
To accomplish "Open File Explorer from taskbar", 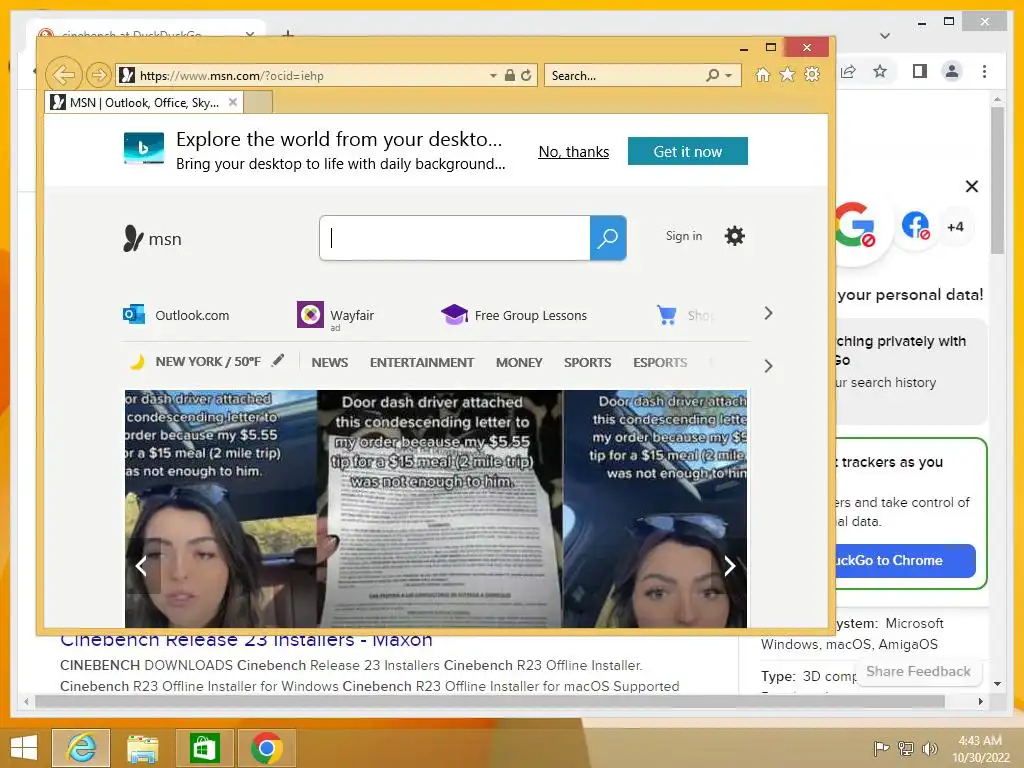I will pyautogui.click(x=143, y=747).
